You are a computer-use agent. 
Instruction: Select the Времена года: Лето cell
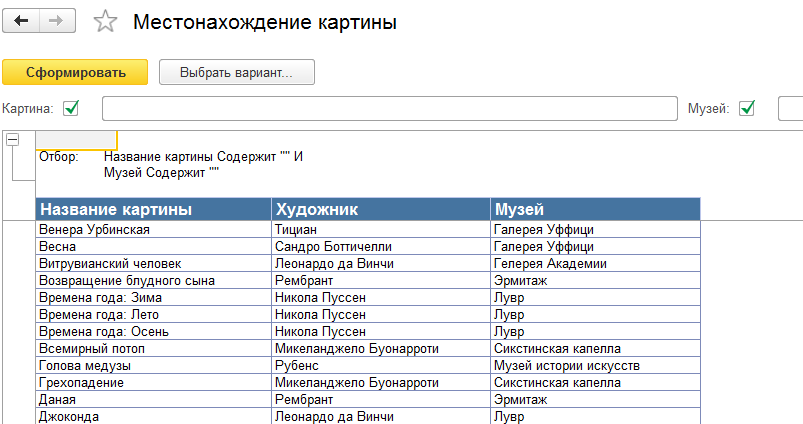[x=154, y=314]
